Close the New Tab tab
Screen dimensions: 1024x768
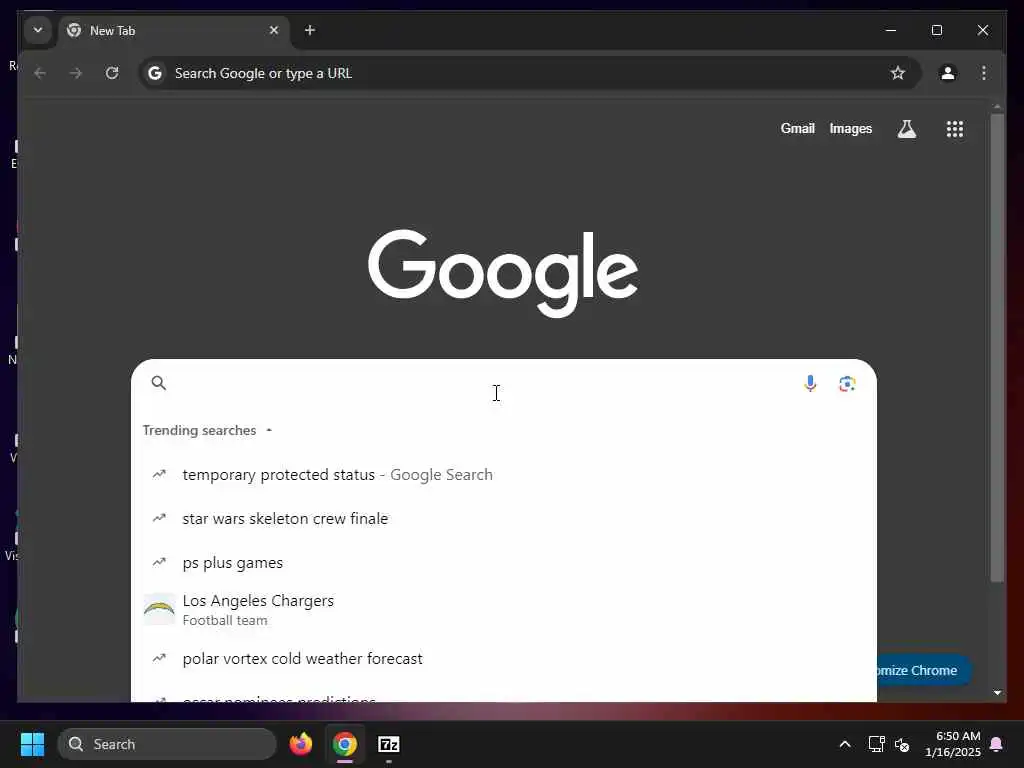274,30
